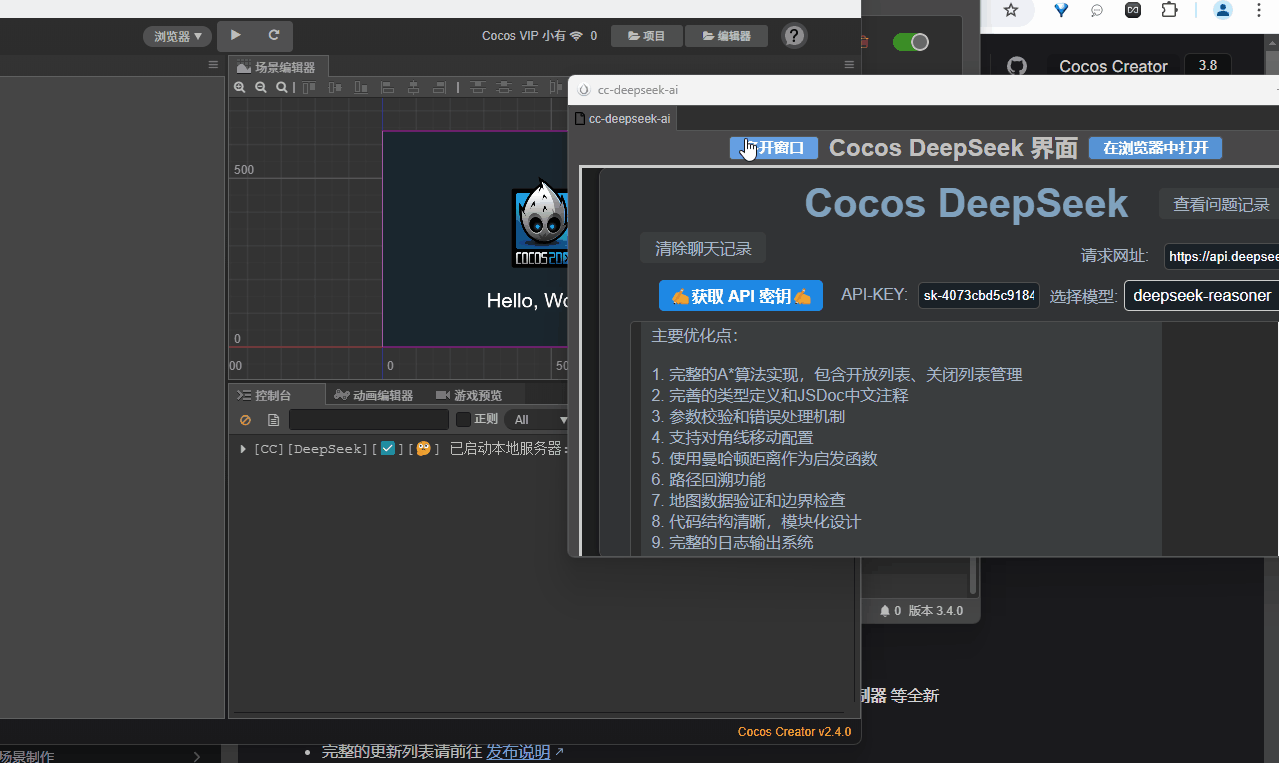
Task: Click the Cocos VIP wifi status icon
Action: 577,36
